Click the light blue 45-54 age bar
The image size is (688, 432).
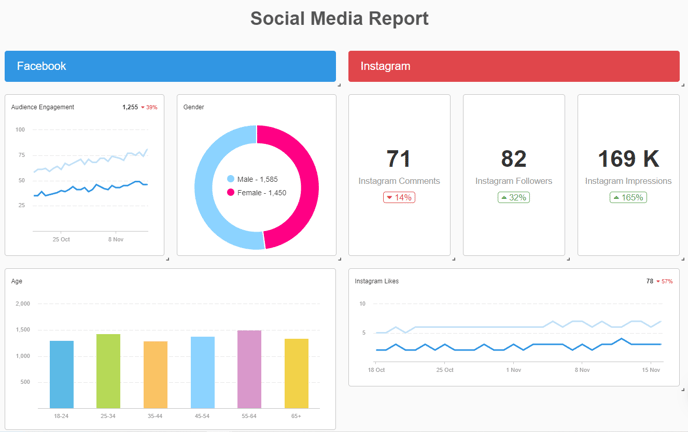click(203, 372)
